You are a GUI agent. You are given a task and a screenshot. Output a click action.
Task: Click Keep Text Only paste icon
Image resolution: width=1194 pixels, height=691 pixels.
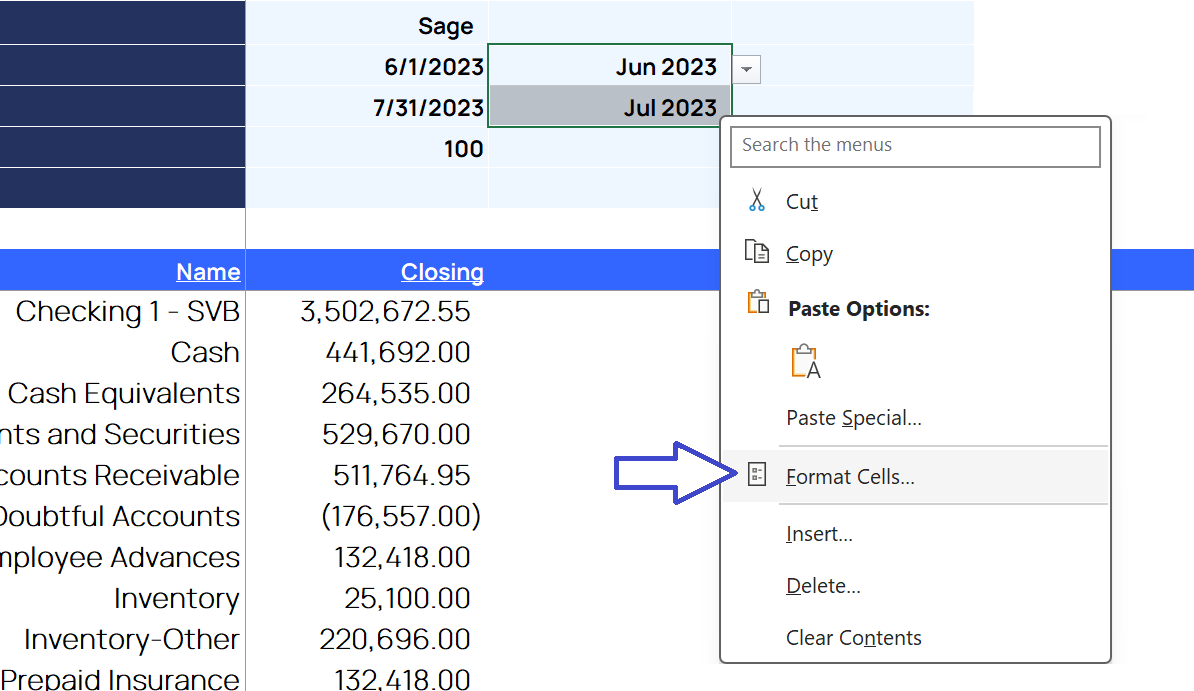tap(805, 362)
